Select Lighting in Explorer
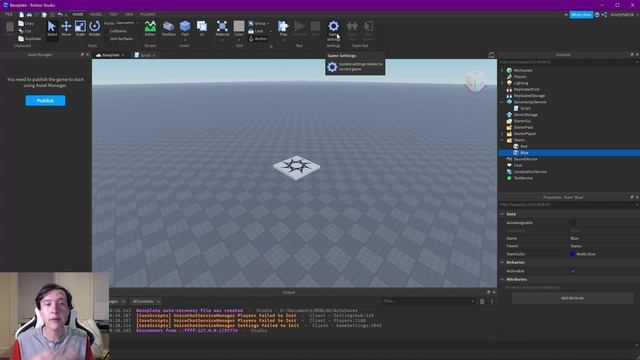This screenshot has height=360, width=640. click(521, 83)
